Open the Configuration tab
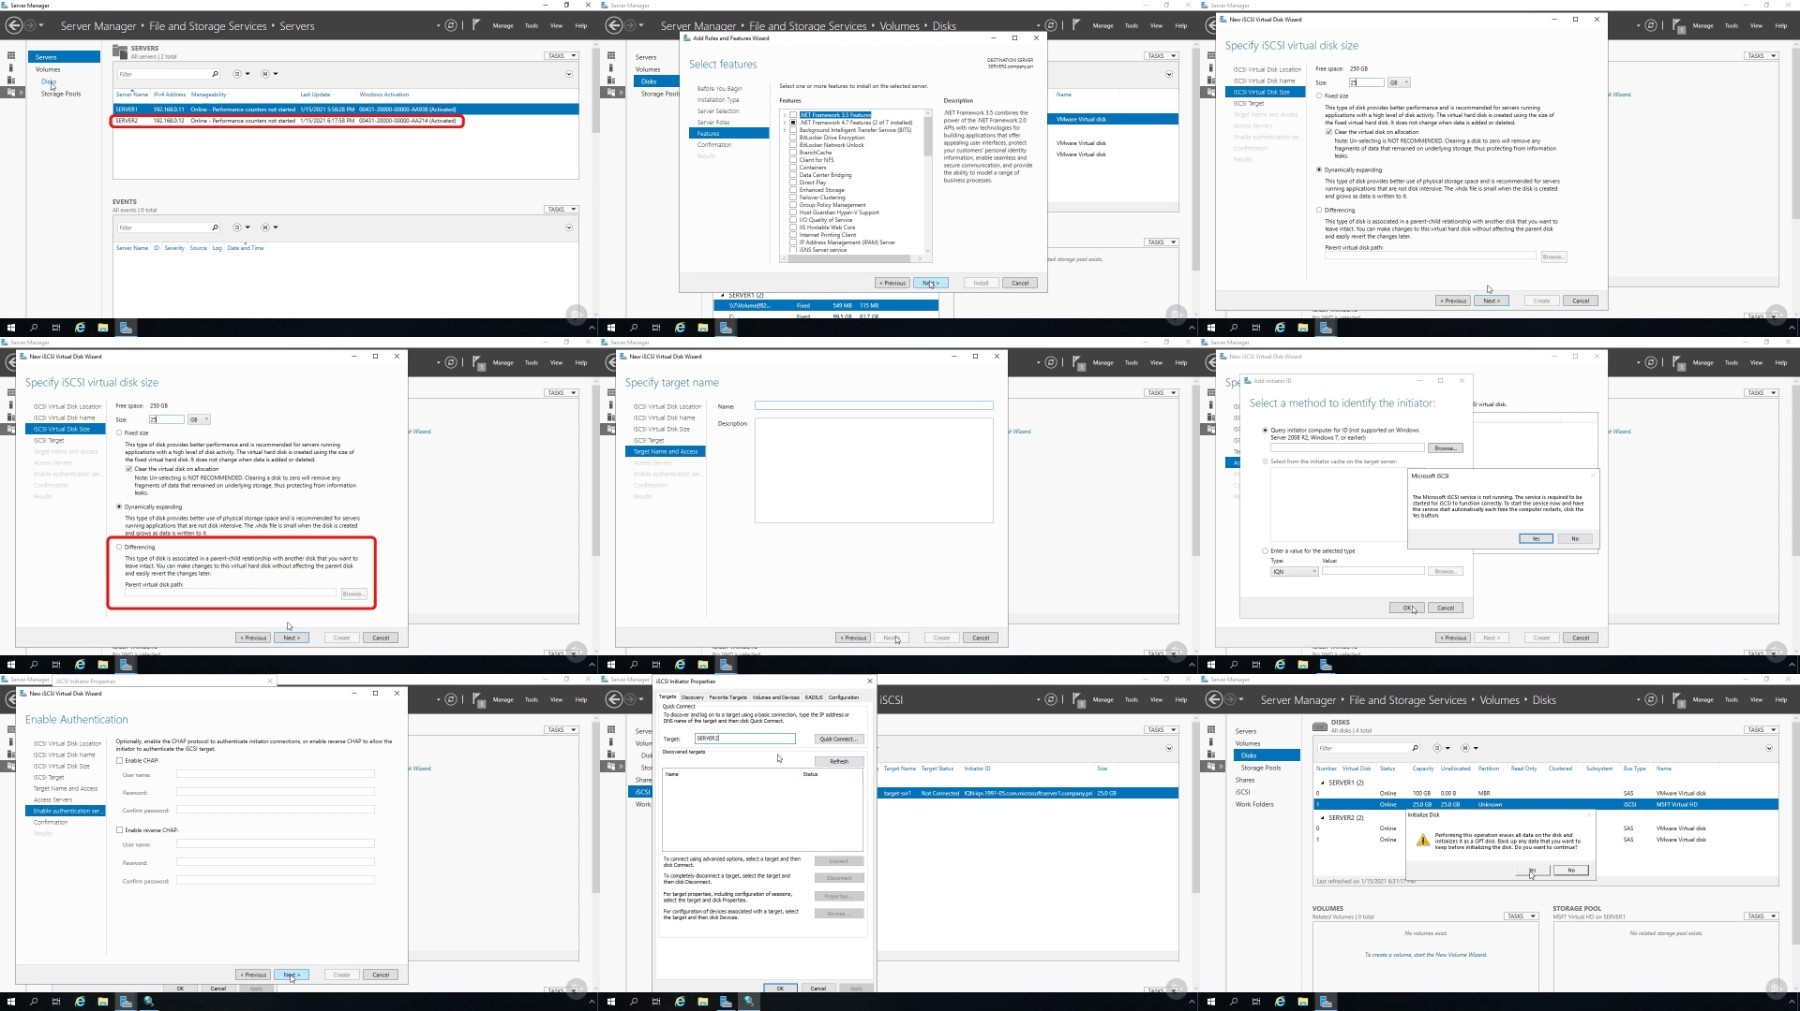 point(843,697)
